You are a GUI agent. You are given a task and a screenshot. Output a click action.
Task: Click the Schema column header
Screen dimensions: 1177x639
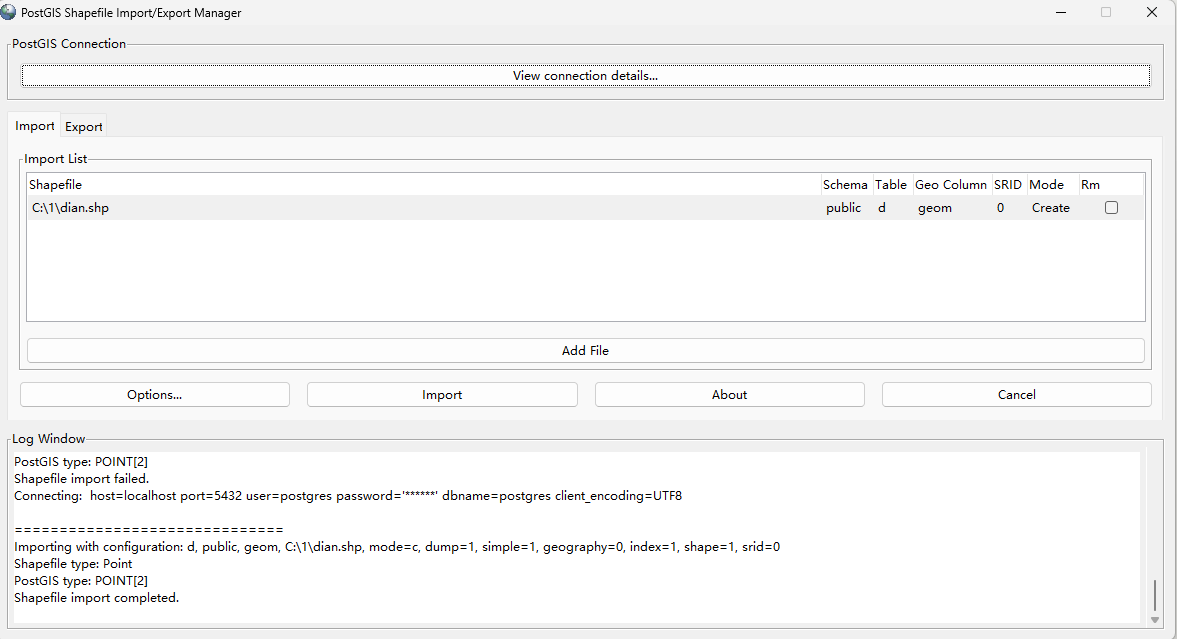tap(845, 185)
